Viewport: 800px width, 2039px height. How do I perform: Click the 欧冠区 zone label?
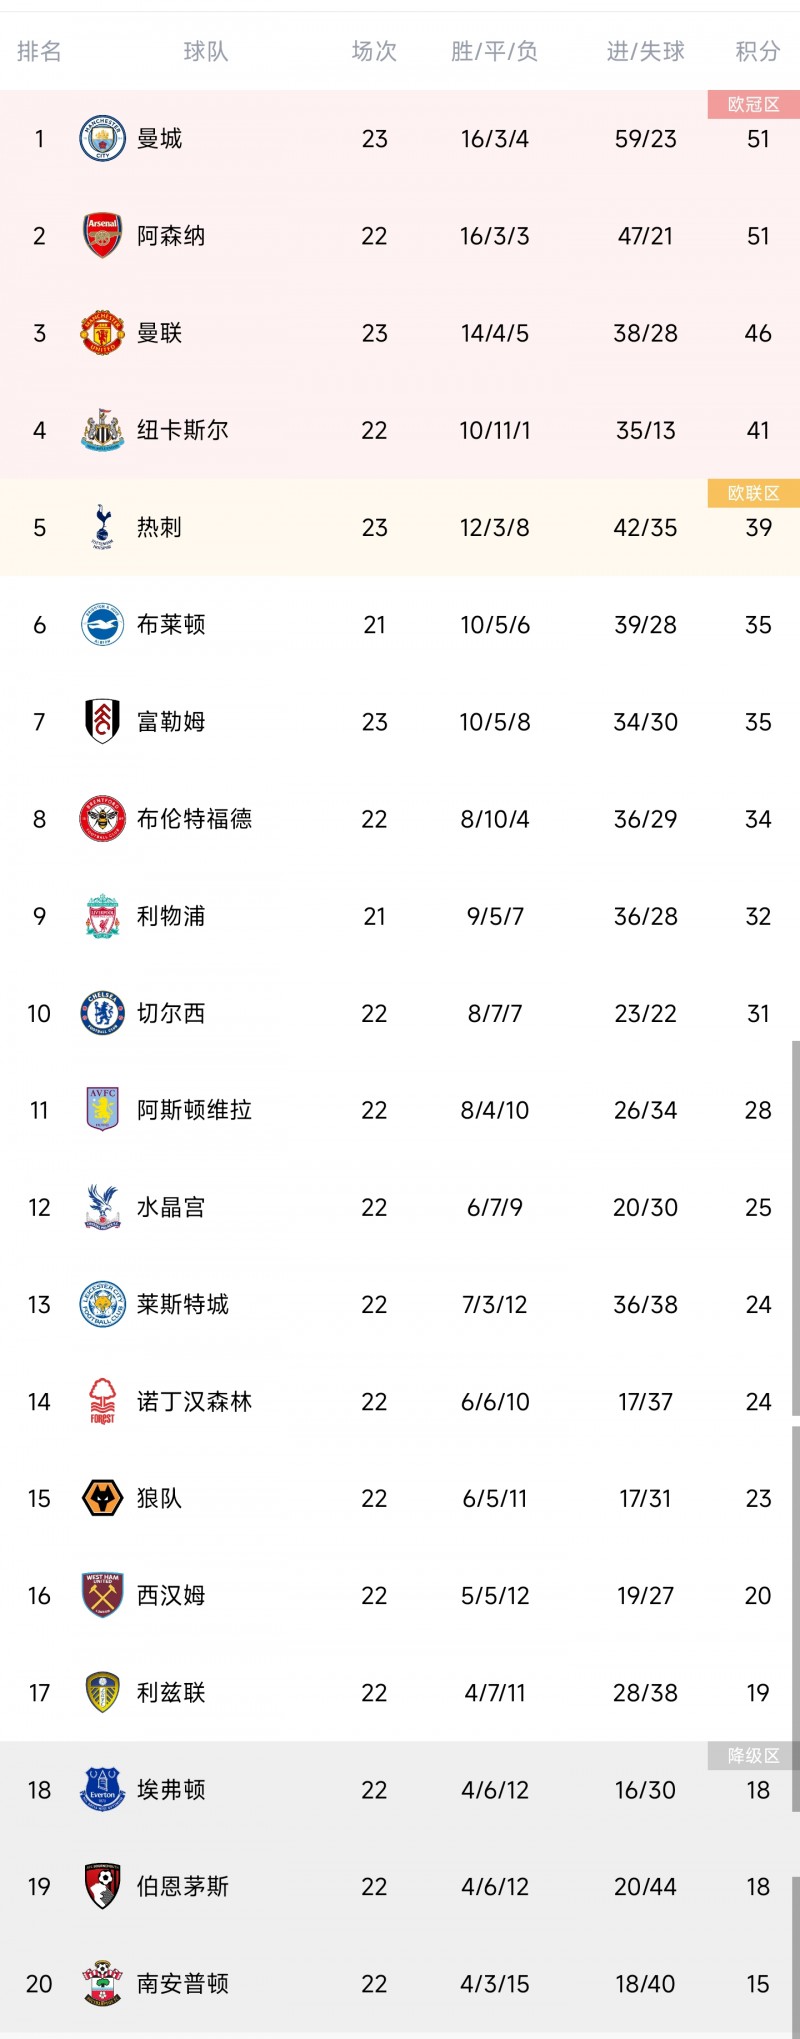pyautogui.click(x=753, y=105)
